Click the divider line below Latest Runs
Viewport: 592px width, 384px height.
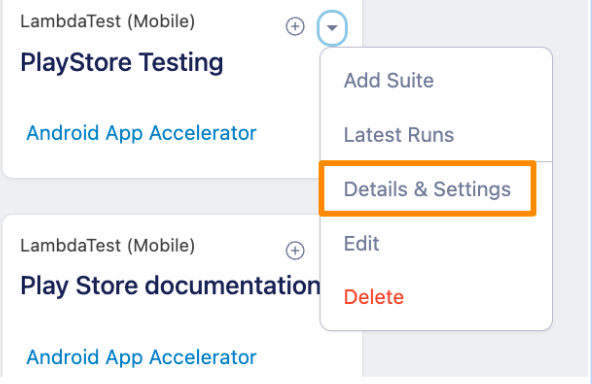point(436,162)
